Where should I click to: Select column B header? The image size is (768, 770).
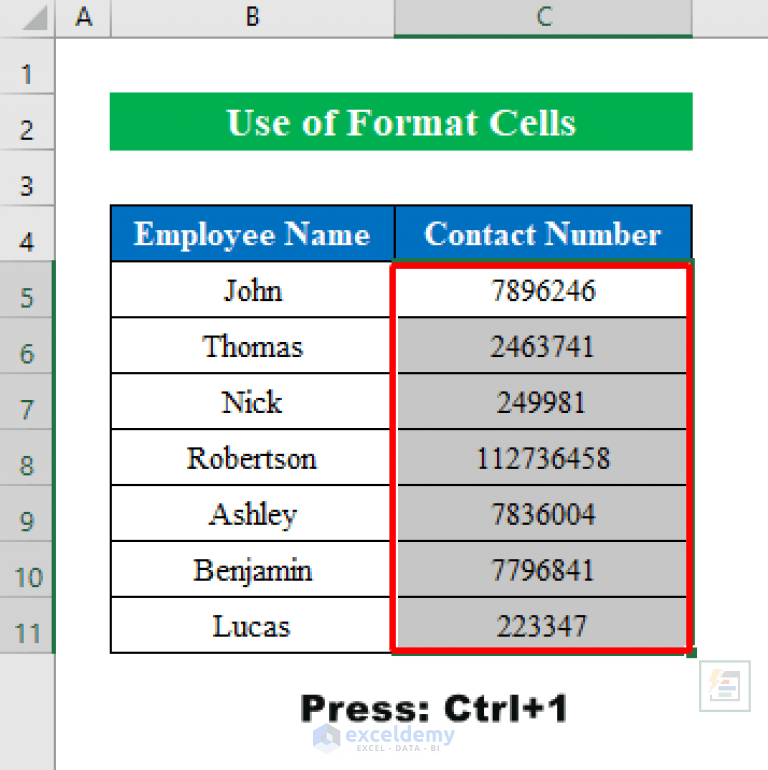(252, 18)
